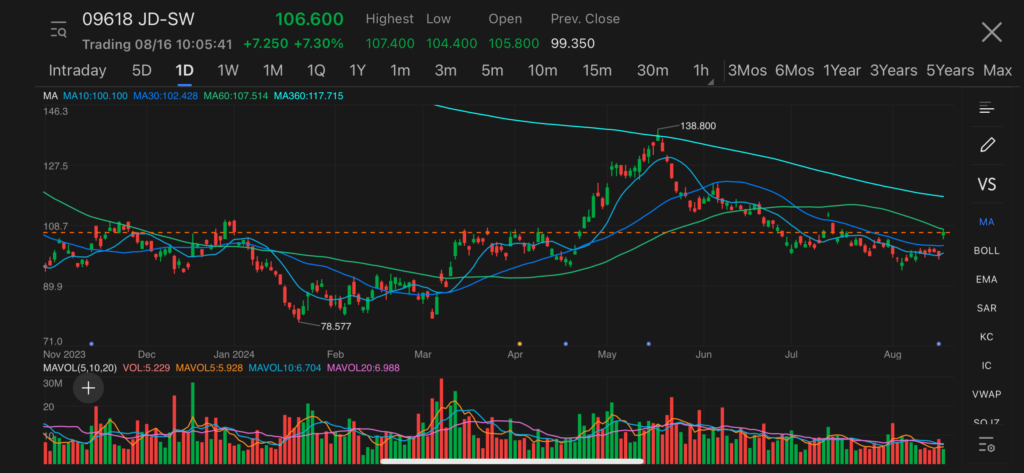Open the chart lines menu icon
The image size is (1024, 473).
[987, 108]
